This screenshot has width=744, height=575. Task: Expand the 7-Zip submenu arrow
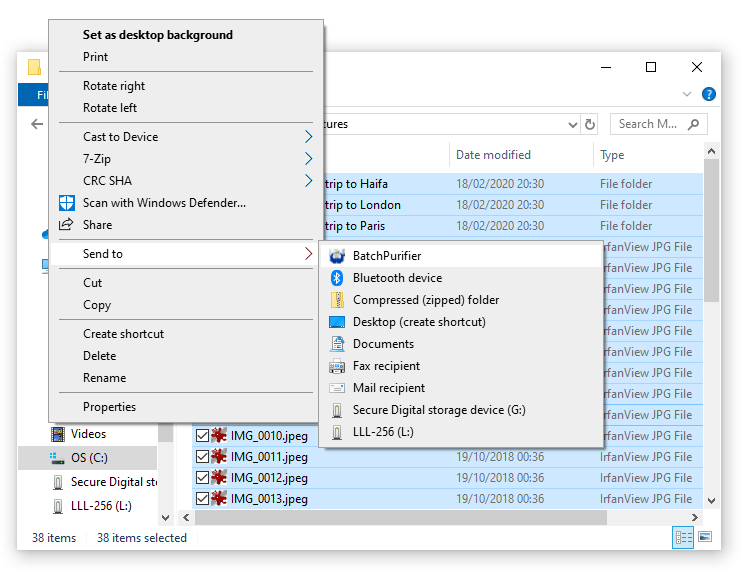(308, 159)
